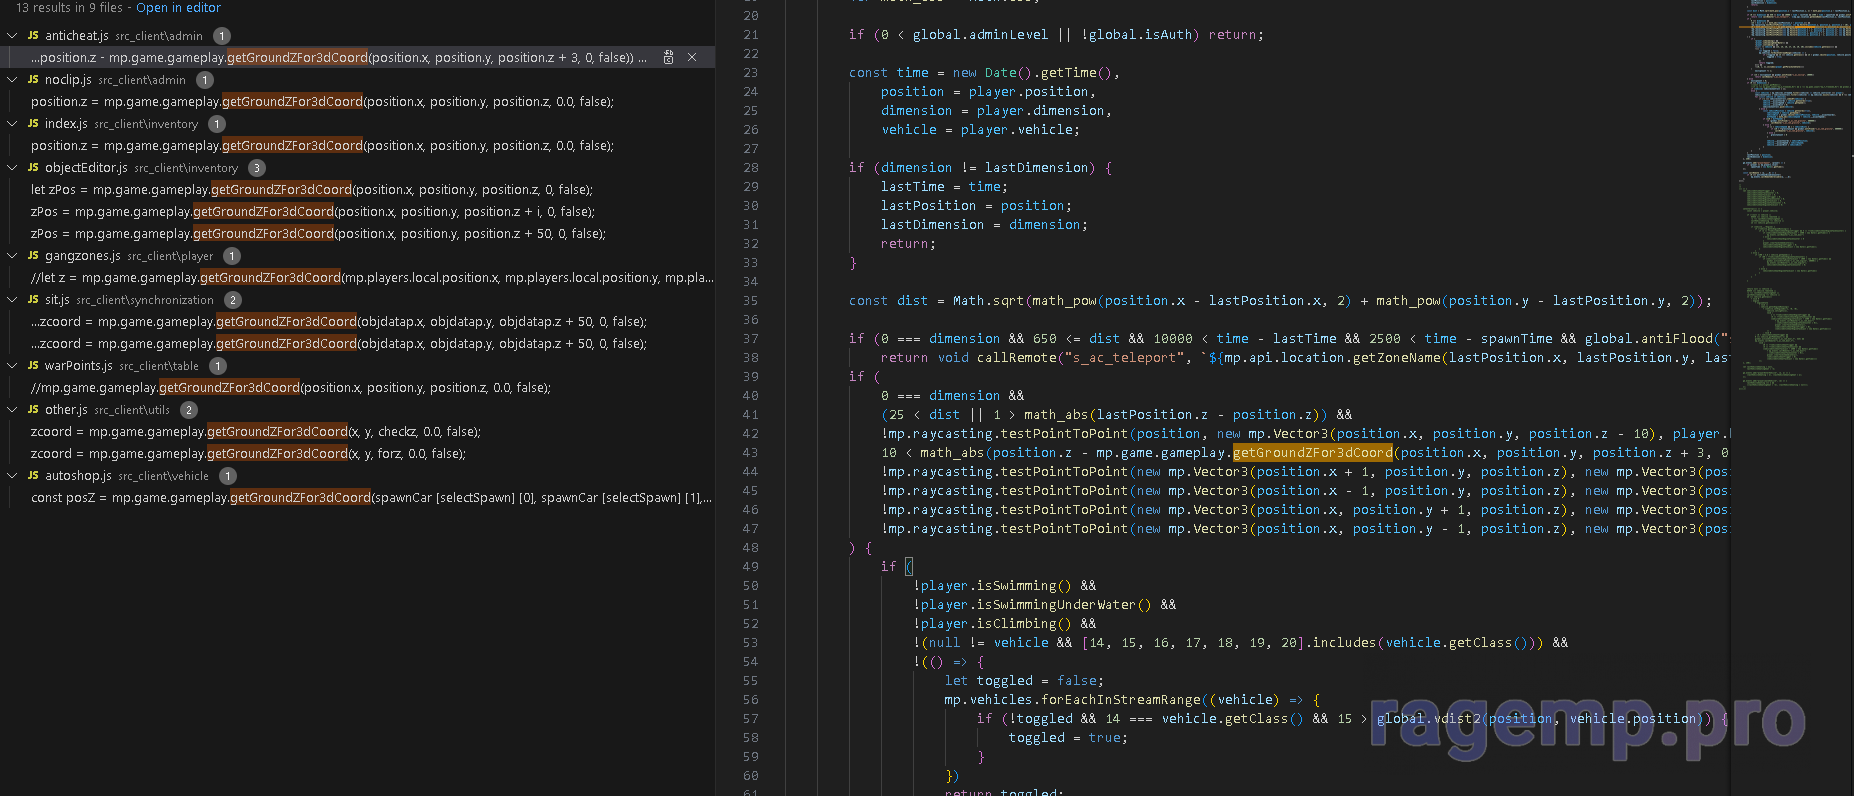Viewport: 1854px width, 796px height.
Task: Click line number 28 in the editor gutter
Action: click(x=751, y=167)
